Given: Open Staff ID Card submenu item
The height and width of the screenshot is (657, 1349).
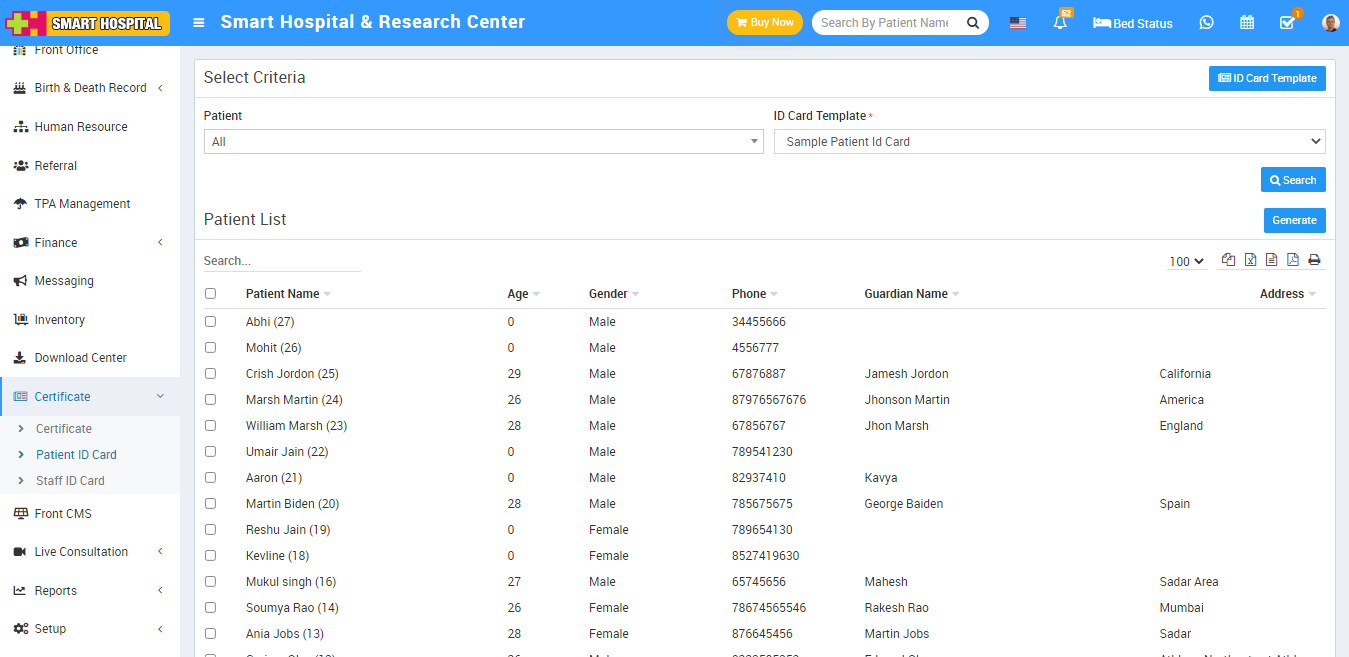Looking at the screenshot, I should 70,481.
